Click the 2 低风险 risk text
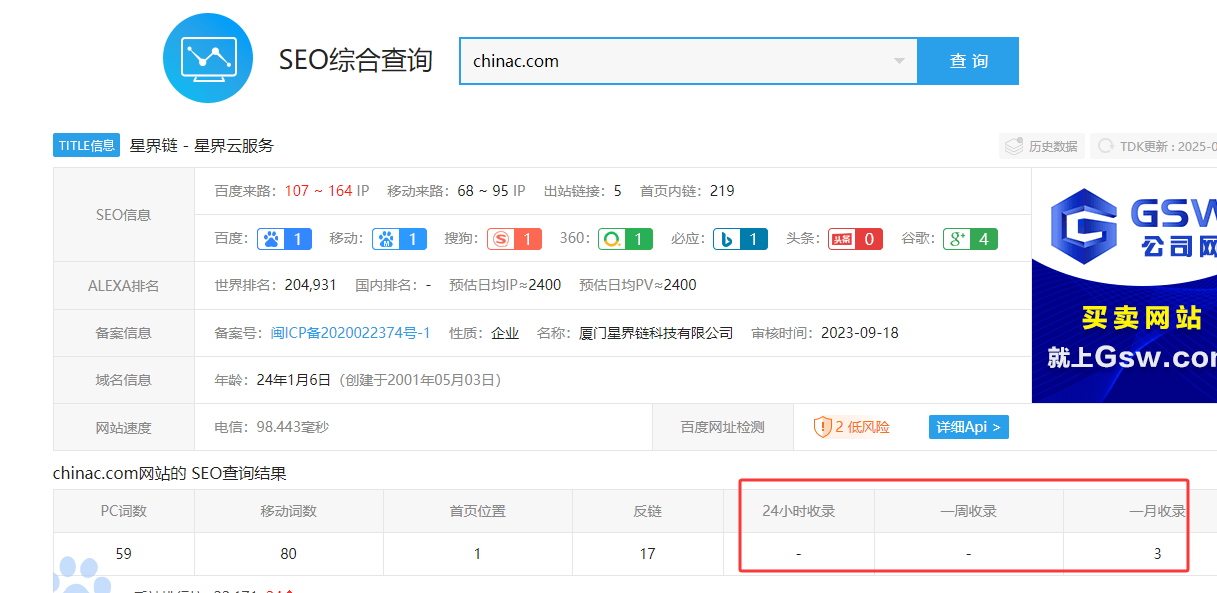This screenshot has width=1217, height=593. tap(862, 427)
